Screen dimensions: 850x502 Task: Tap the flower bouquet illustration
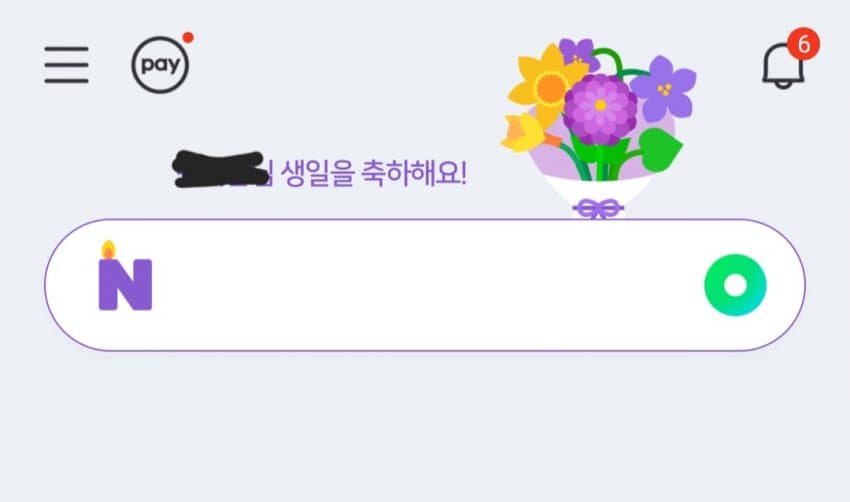point(598,129)
